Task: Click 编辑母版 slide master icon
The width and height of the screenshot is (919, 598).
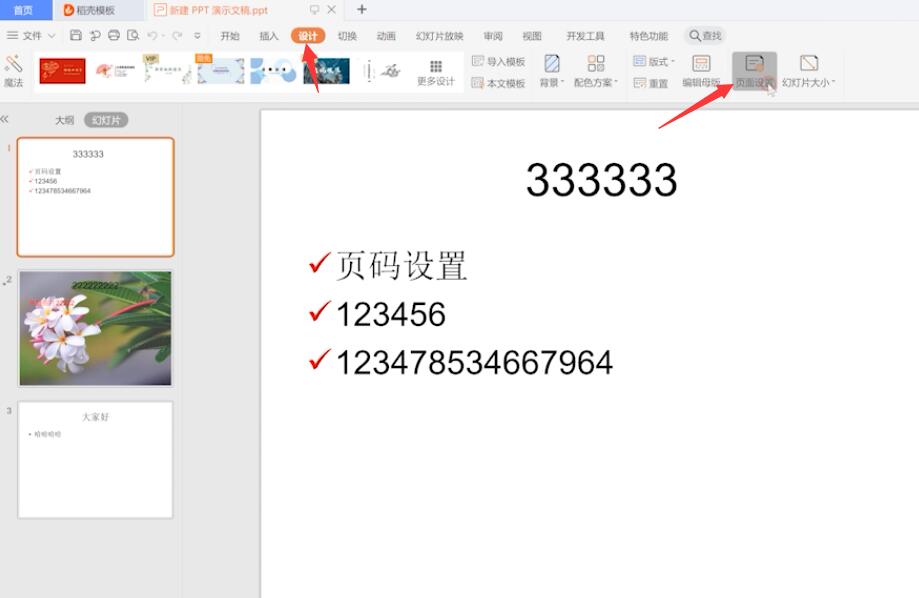Action: coord(701,71)
